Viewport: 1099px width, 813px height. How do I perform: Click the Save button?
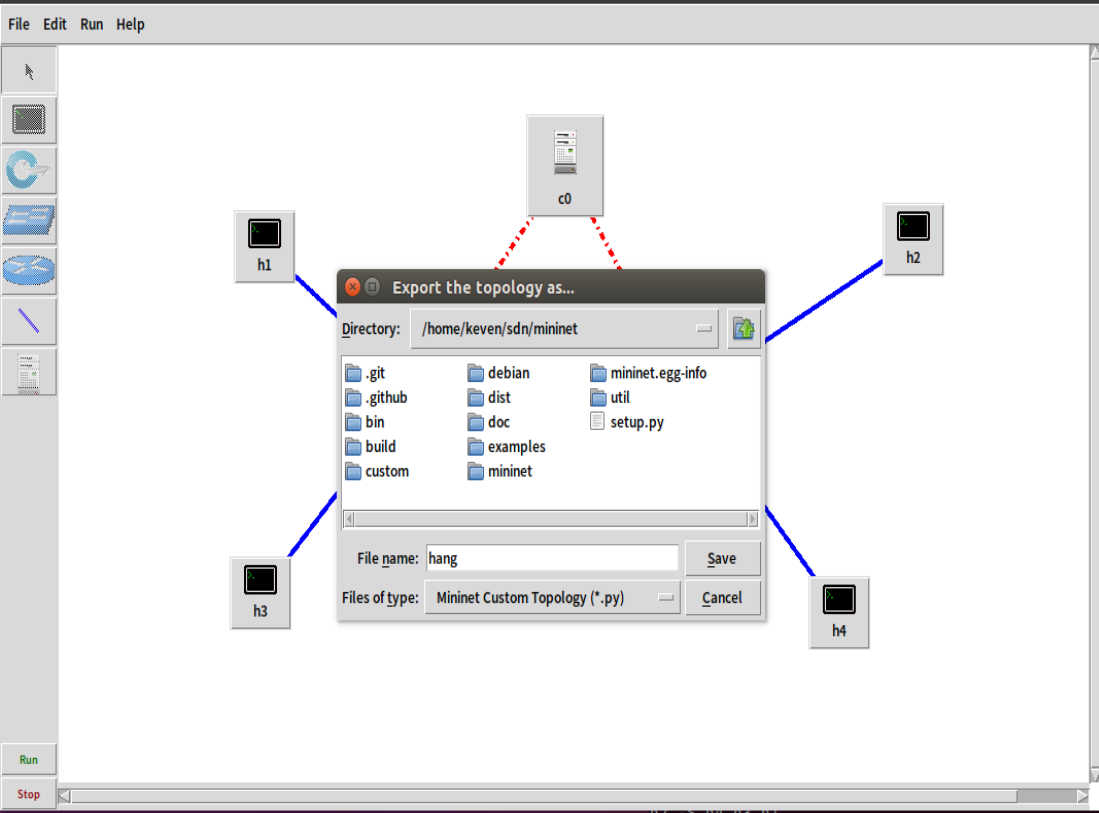(x=722, y=559)
